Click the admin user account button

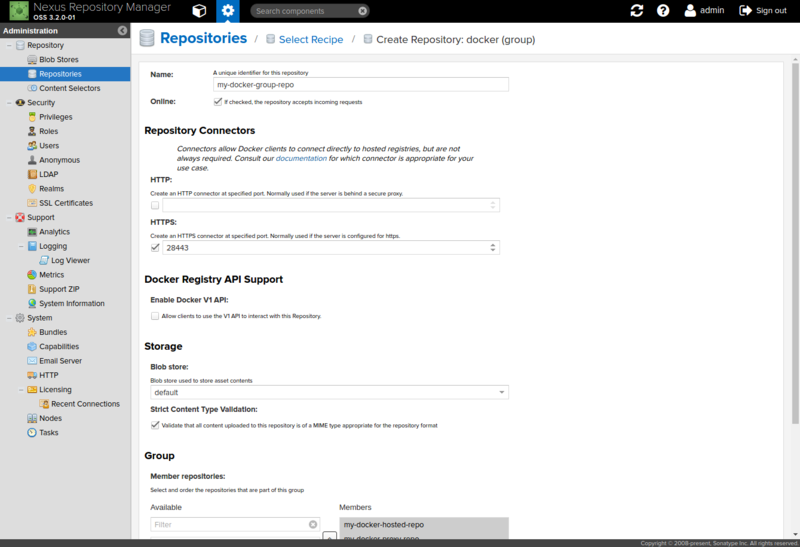[704, 11]
